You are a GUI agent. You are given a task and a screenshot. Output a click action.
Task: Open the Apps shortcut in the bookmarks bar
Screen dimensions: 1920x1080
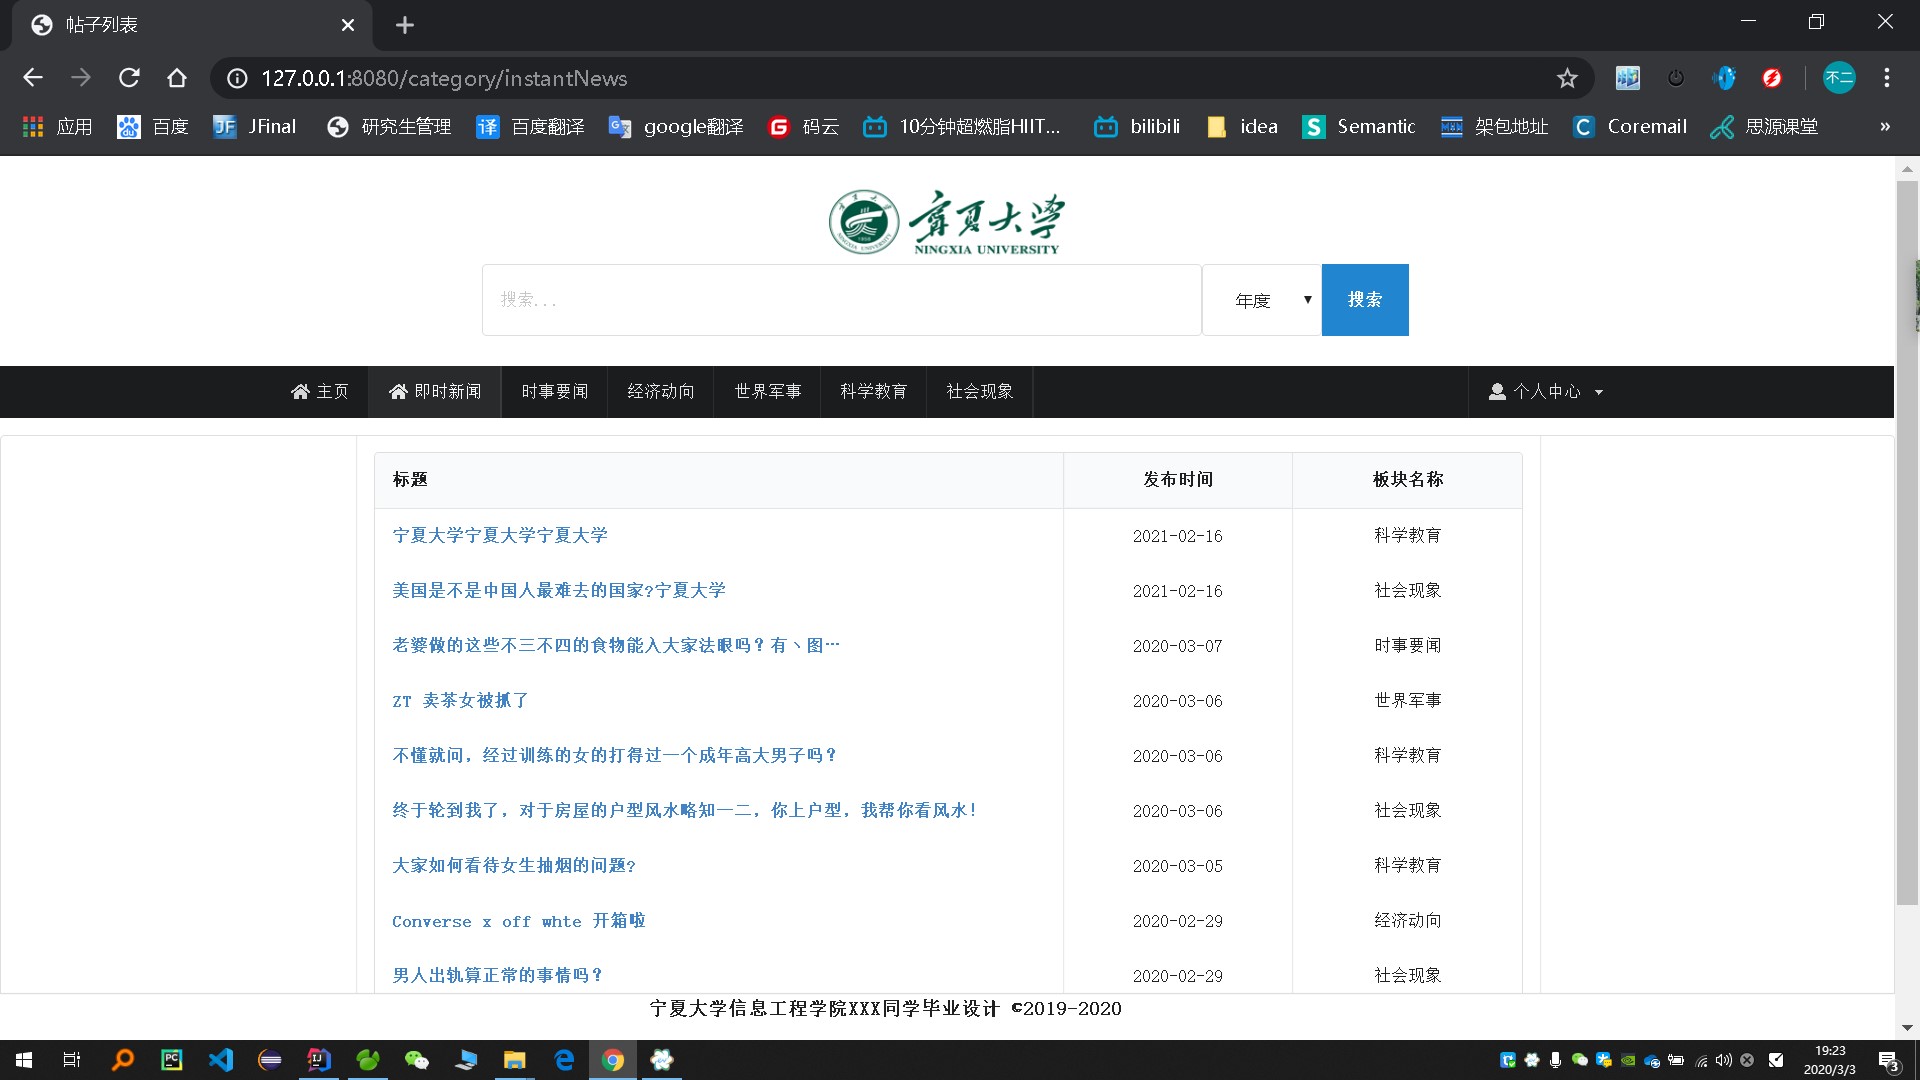(x=57, y=127)
